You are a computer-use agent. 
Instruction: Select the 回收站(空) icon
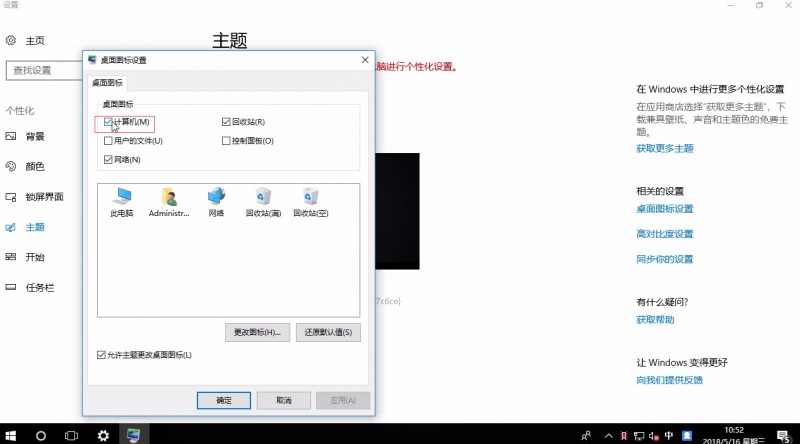[x=311, y=202]
